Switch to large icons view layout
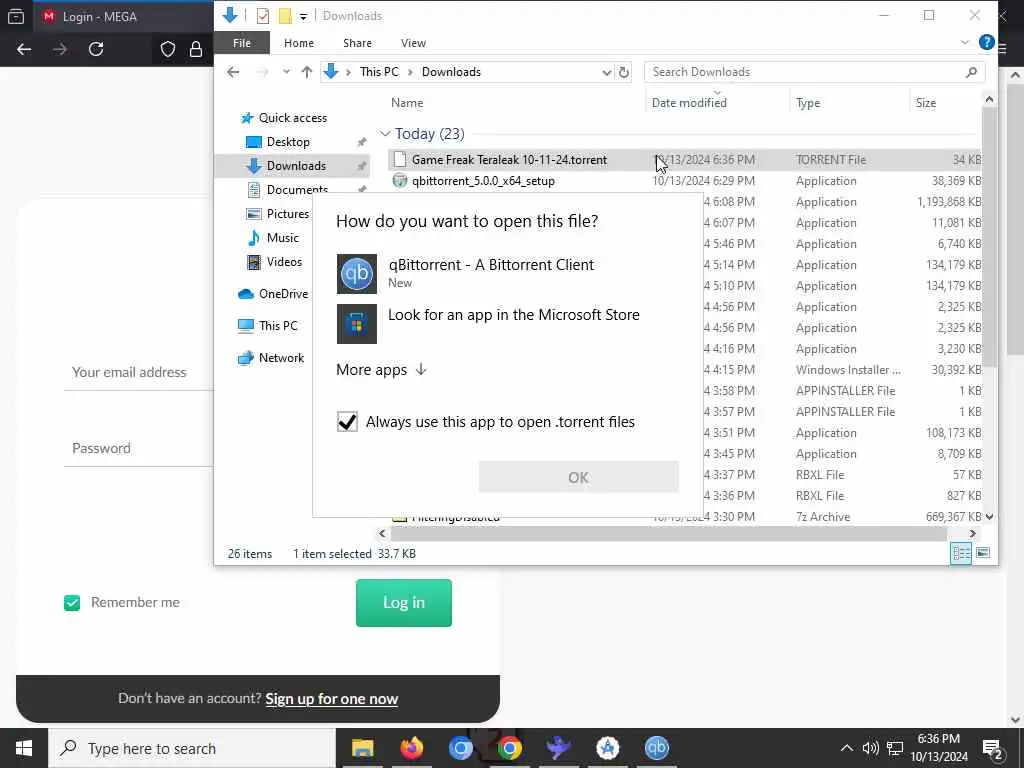The width and height of the screenshot is (1024, 768). point(983,553)
